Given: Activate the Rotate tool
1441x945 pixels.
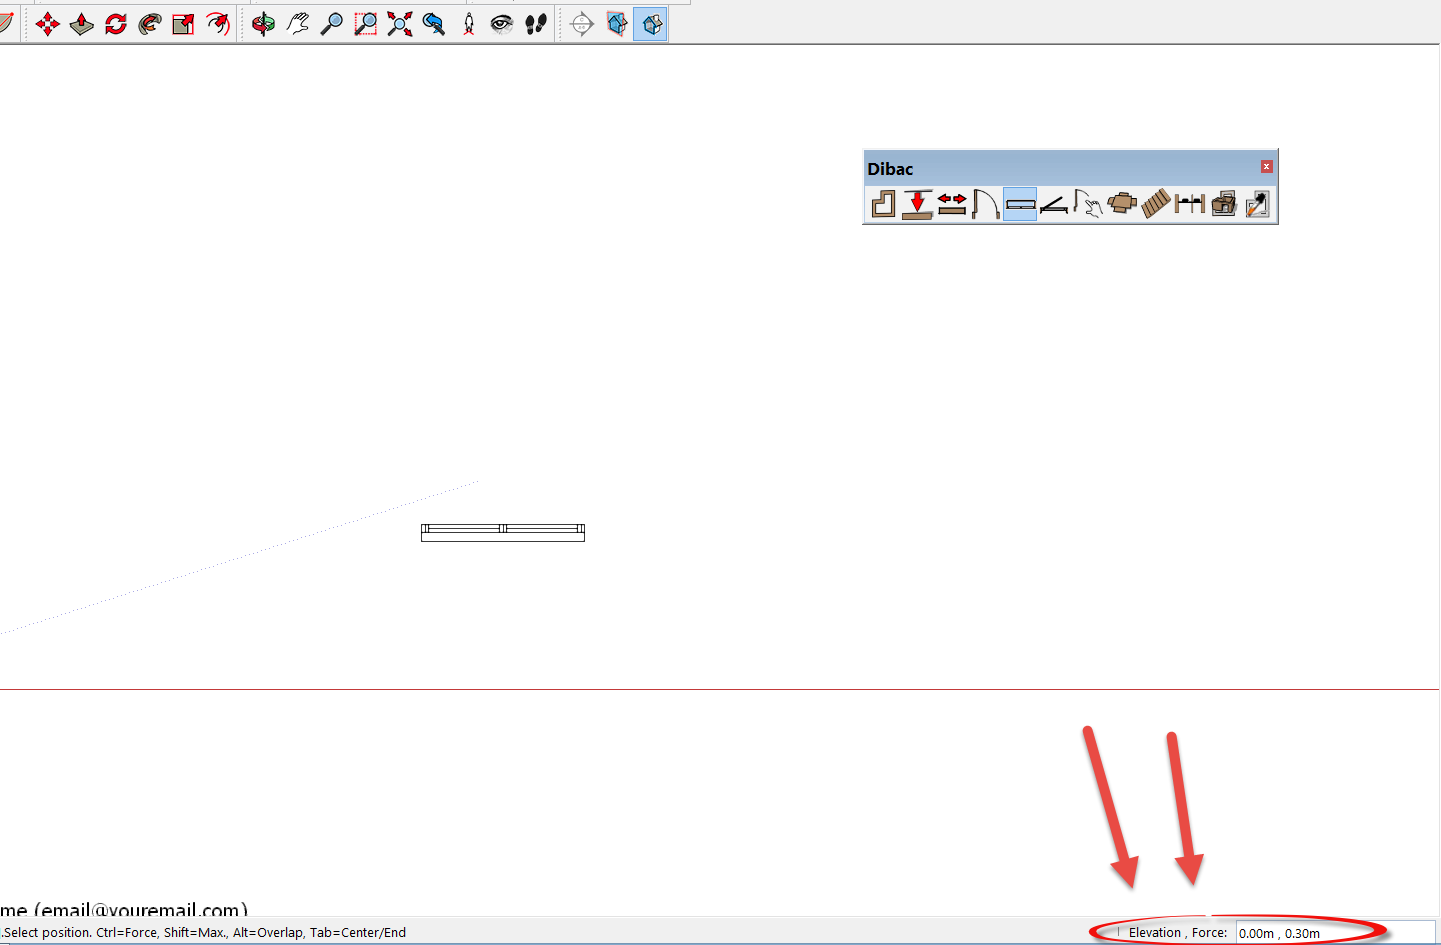Looking at the screenshot, I should [x=115, y=24].
